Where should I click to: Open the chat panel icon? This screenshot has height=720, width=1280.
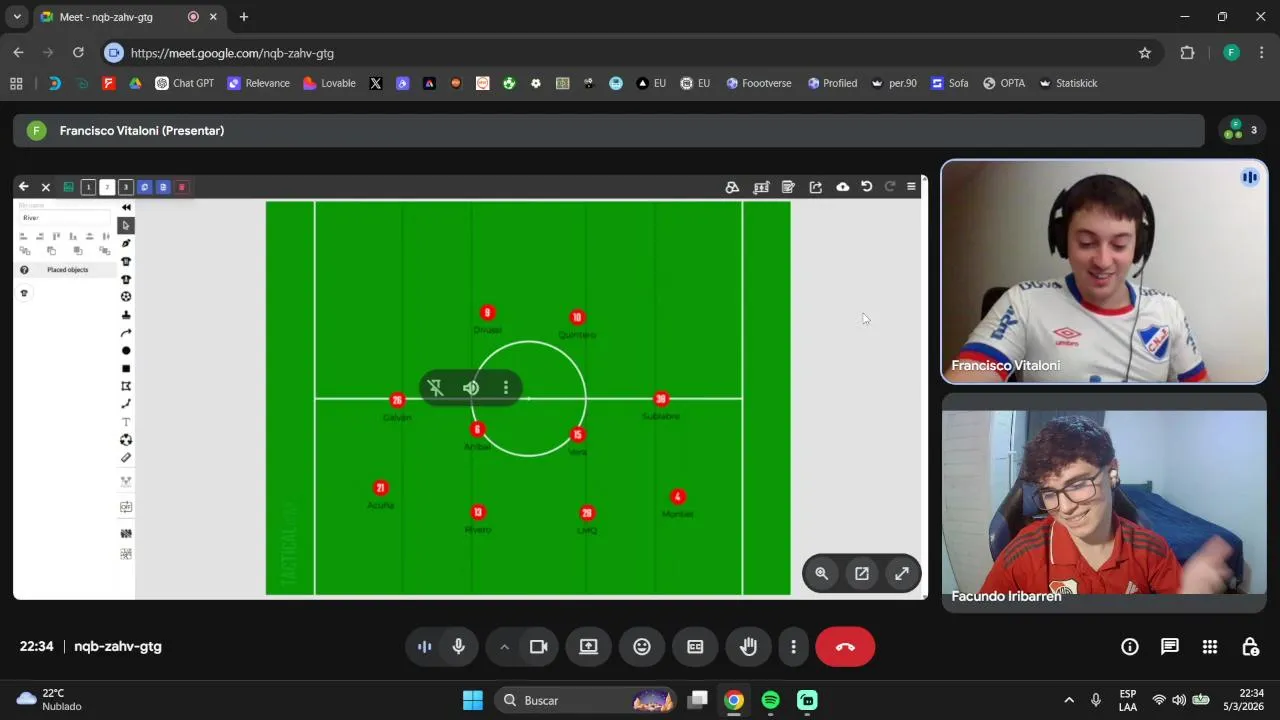click(x=1170, y=647)
